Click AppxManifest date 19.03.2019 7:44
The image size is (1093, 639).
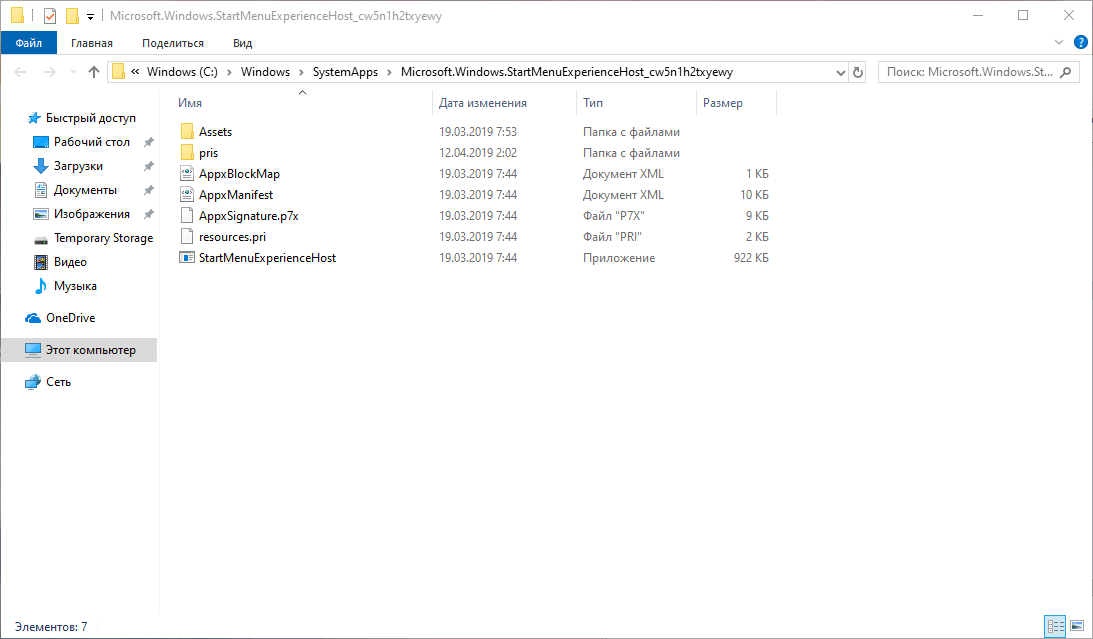coord(477,195)
